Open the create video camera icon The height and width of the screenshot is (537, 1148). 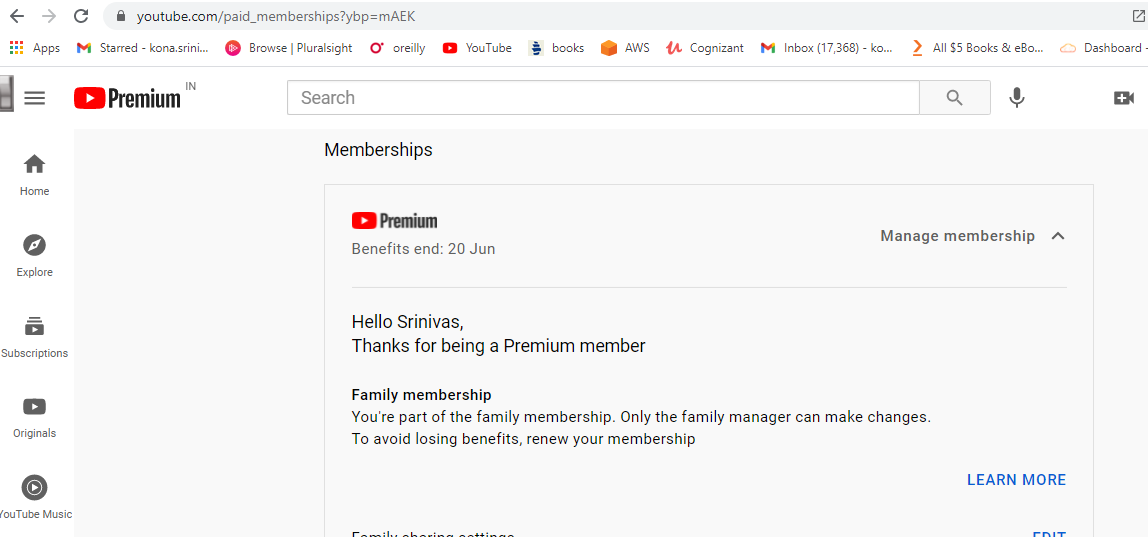(1123, 98)
